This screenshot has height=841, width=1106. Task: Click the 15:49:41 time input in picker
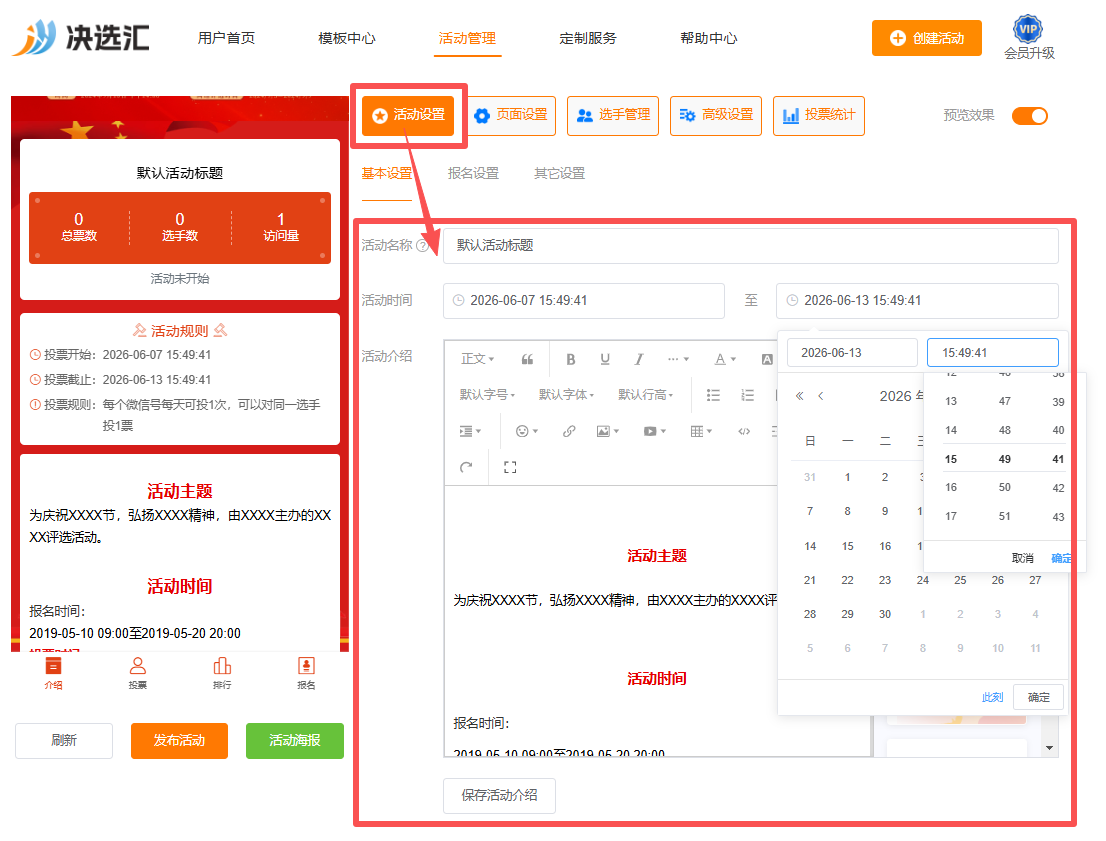pyautogui.click(x=992, y=353)
